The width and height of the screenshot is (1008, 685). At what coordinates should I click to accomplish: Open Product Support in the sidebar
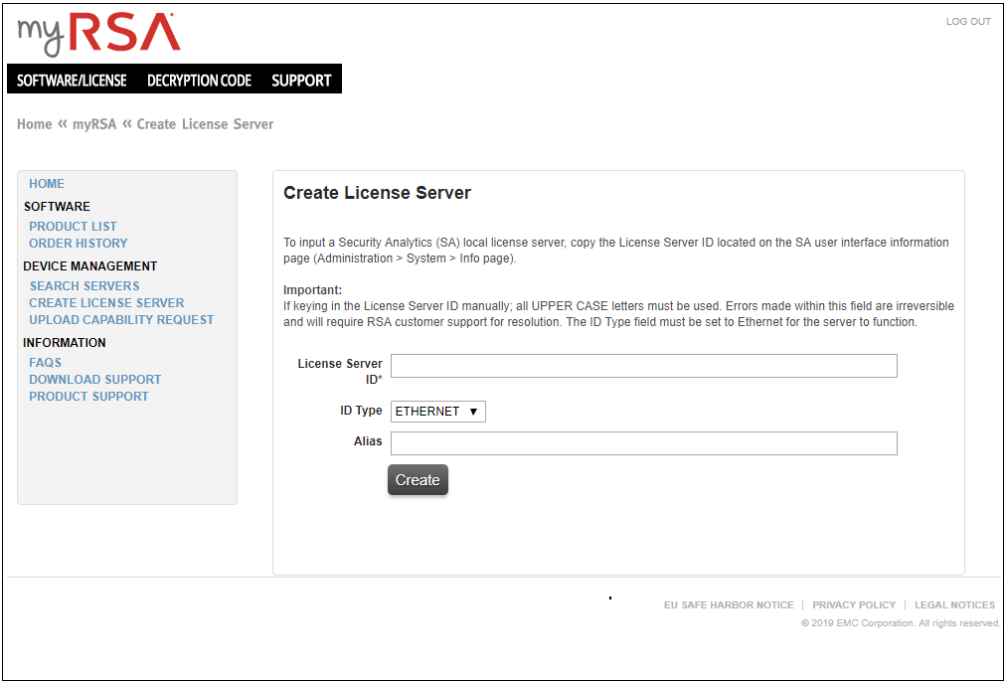coord(89,397)
